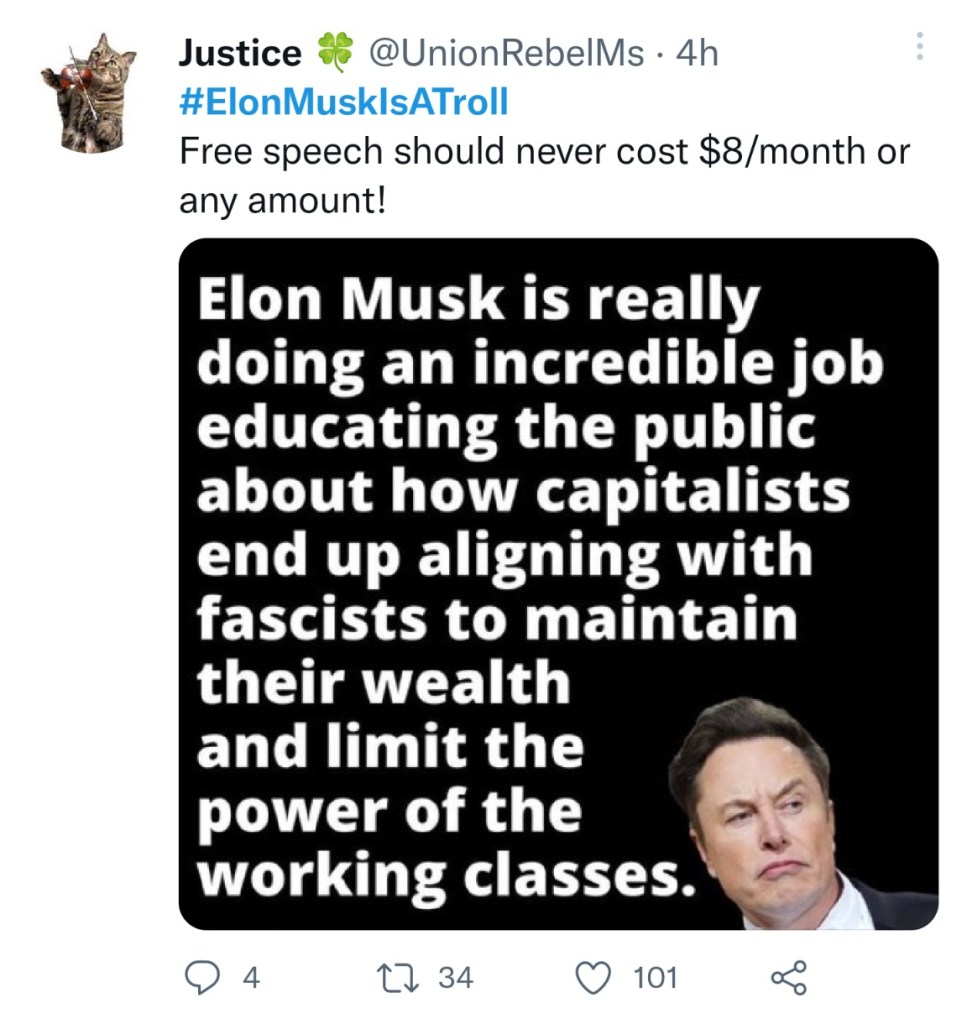The width and height of the screenshot is (967, 1024).
Task: Follow the #ElonMuskIsATroll hashtag
Action: tap(343, 102)
